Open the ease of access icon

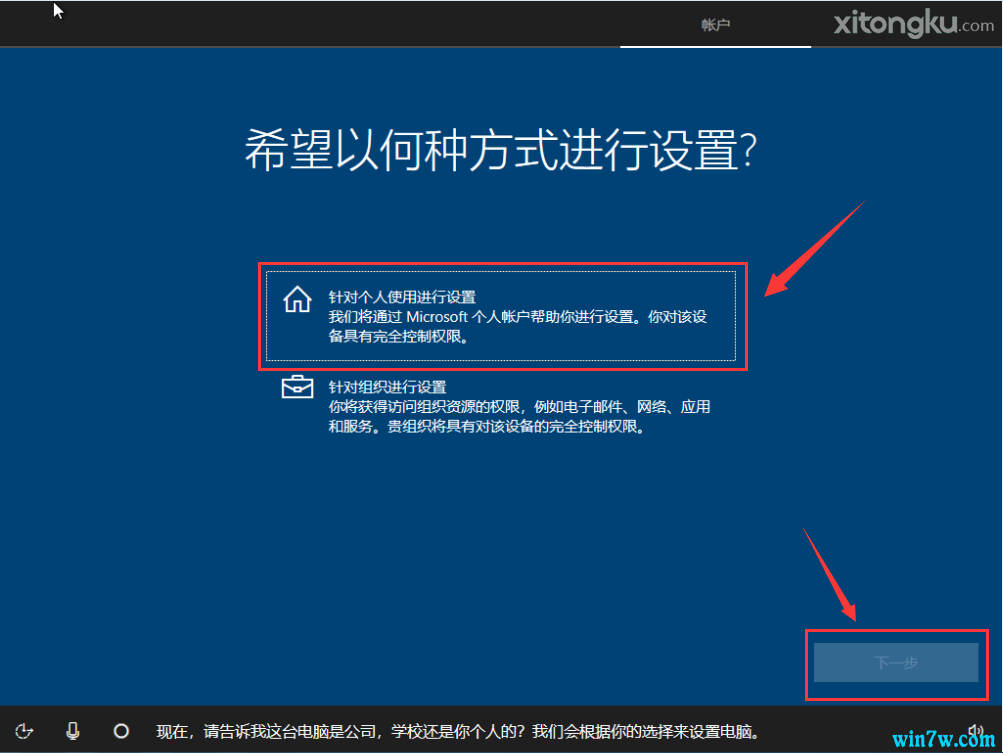24,731
